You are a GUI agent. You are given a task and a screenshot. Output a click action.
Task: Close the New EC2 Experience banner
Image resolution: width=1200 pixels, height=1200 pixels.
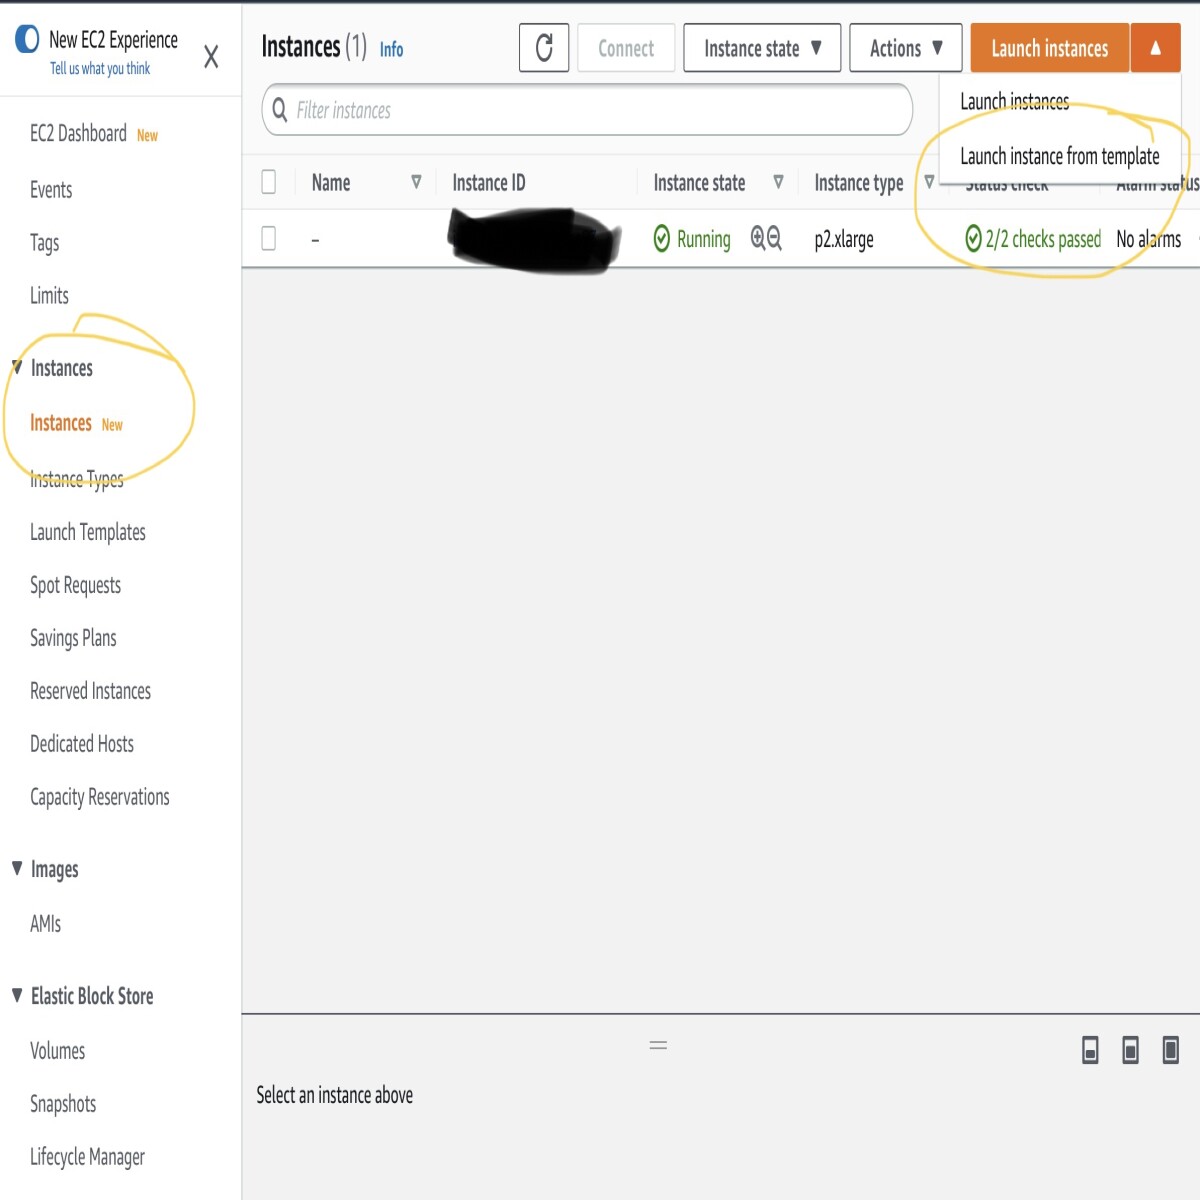pos(211,57)
